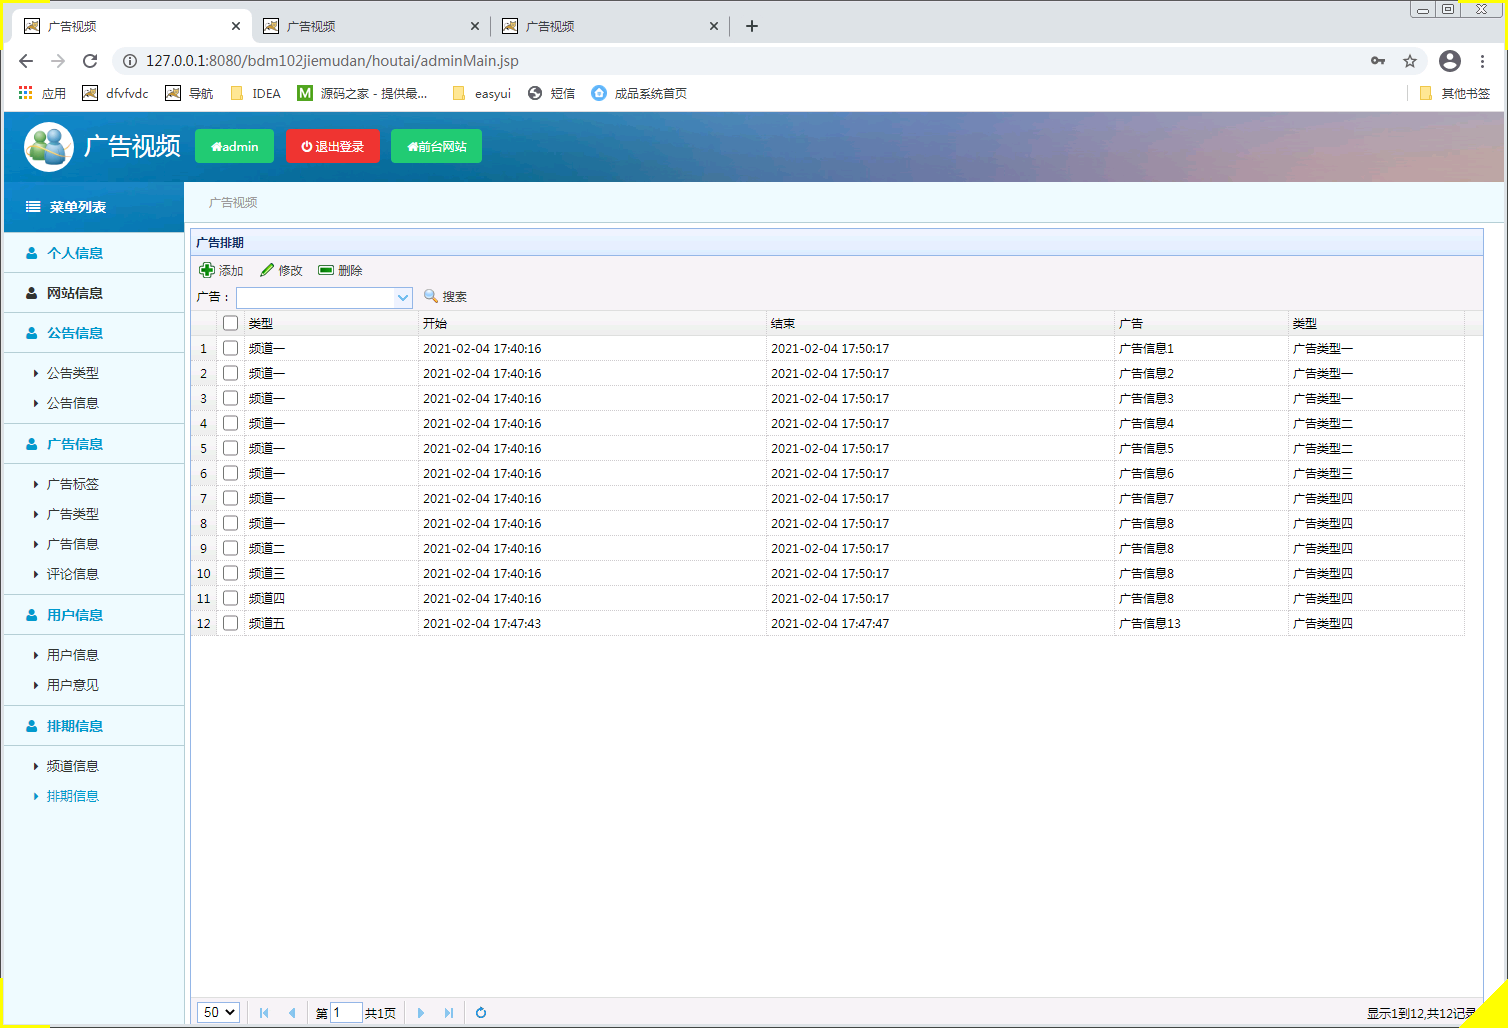
Task: Click the 菜单列表 sidebar header
Action: (94, 207)
